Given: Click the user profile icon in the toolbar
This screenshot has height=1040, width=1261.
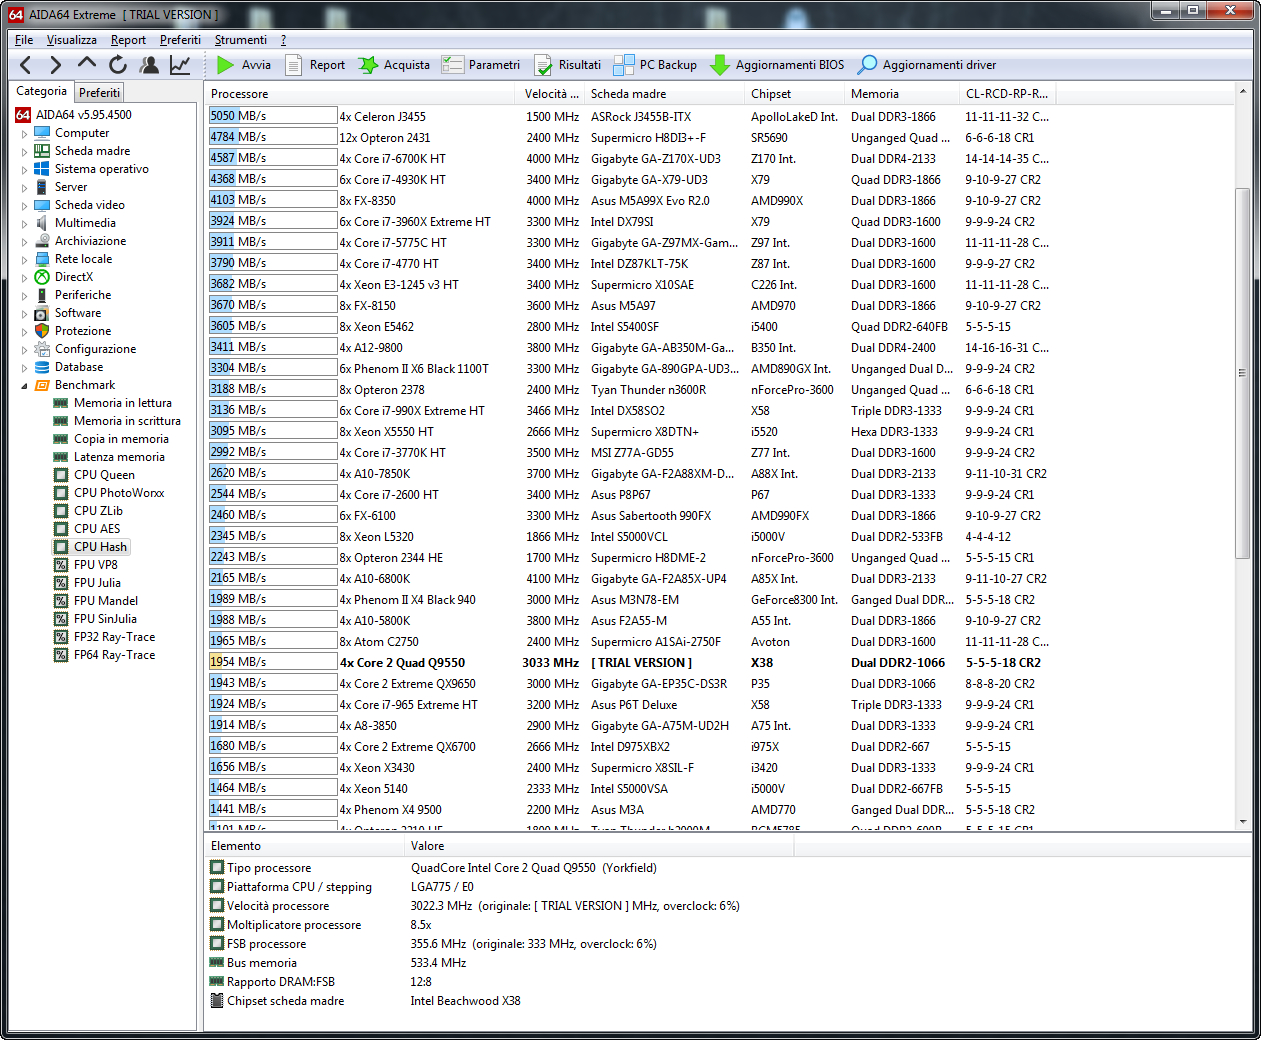Looking at the screenshot, I should tap(149, 65).
